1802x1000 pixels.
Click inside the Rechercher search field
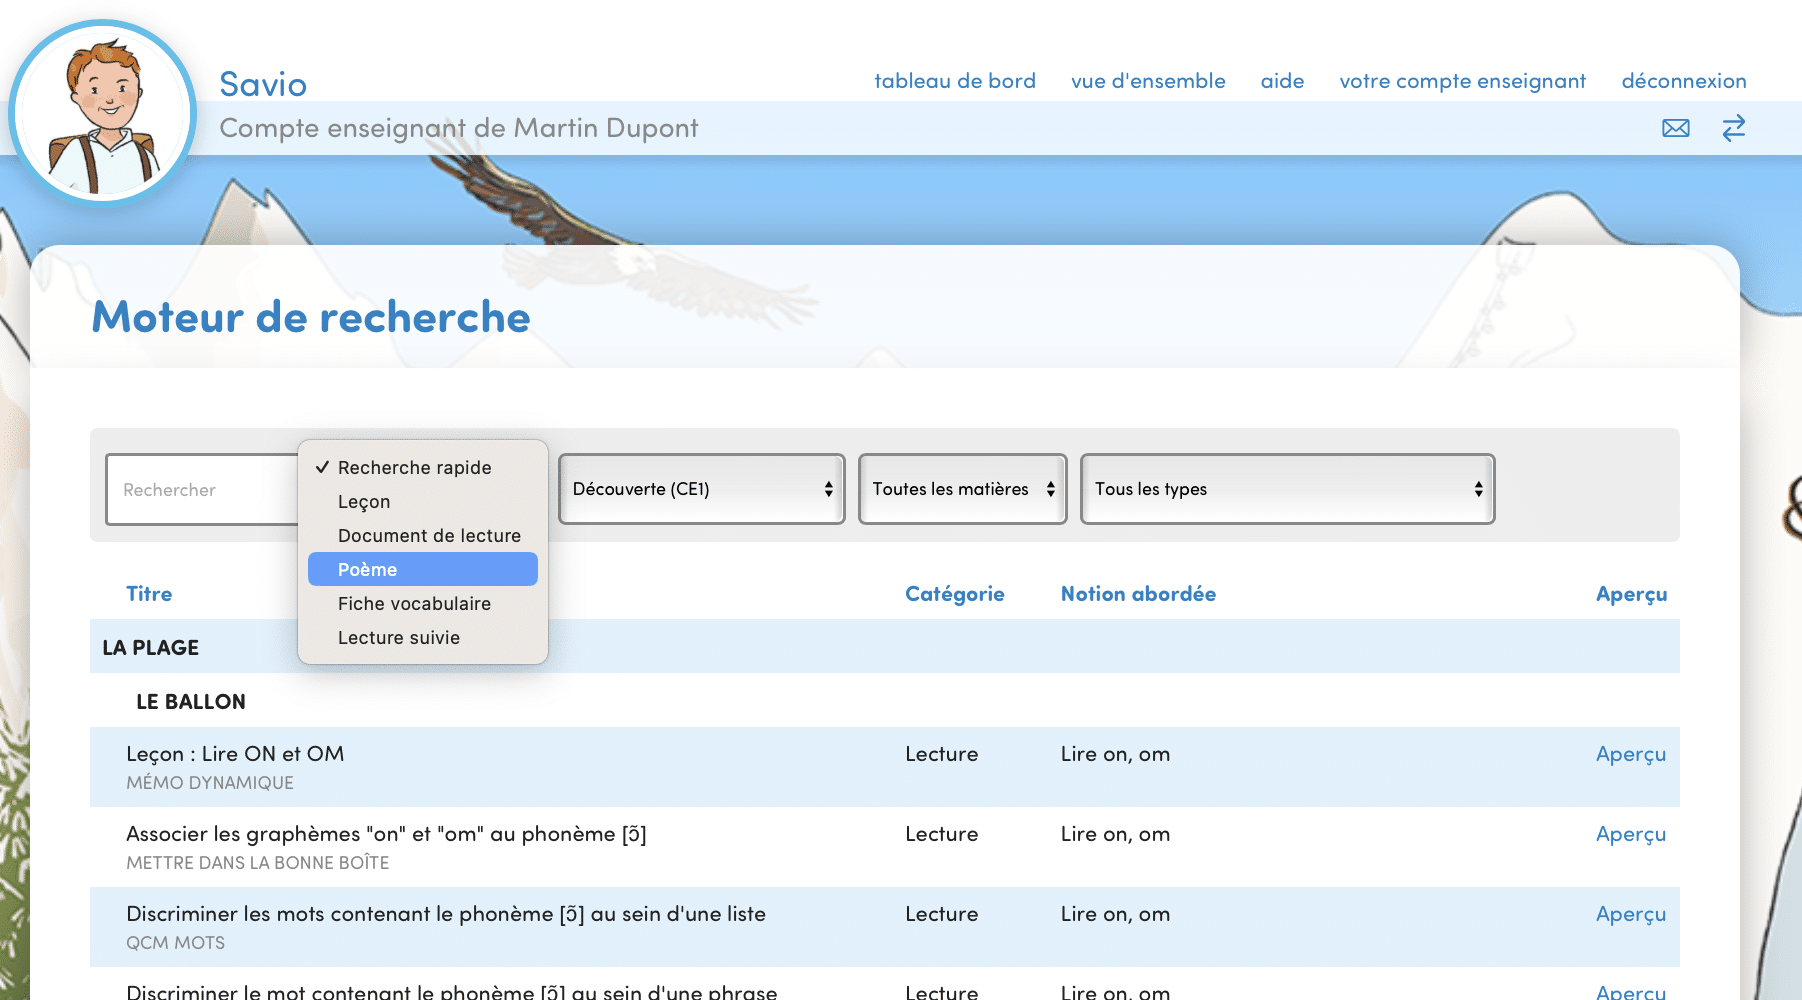coord(200,489)
